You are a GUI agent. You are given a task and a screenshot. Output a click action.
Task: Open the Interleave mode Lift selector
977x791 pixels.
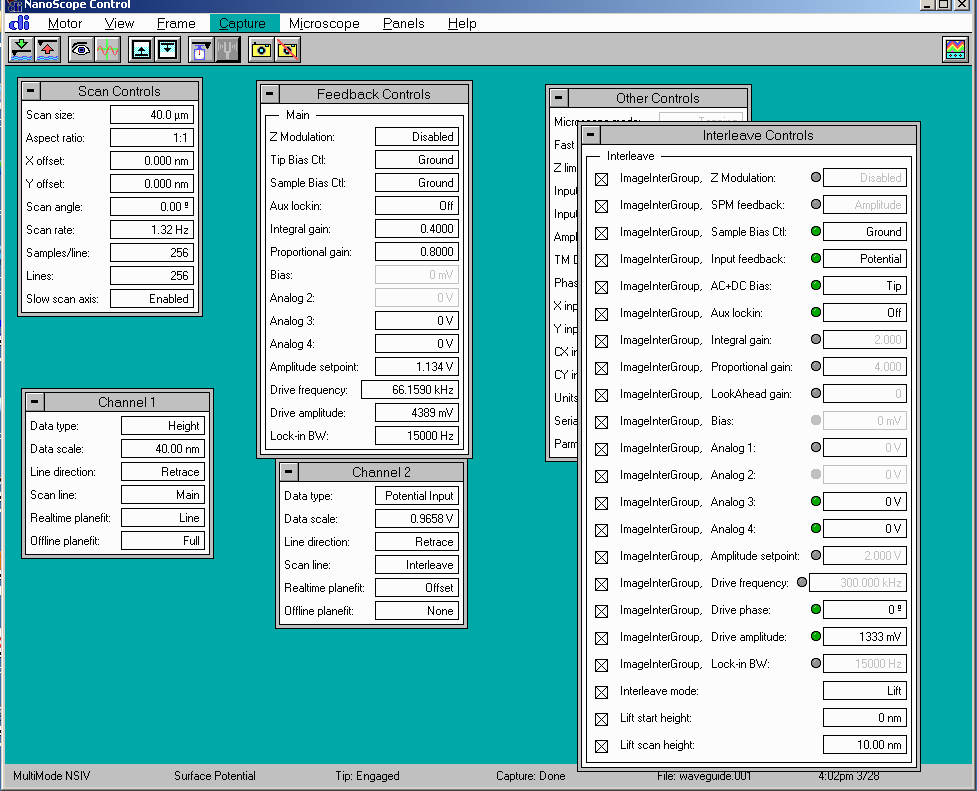pyautogui.click(x=864, y=691)
